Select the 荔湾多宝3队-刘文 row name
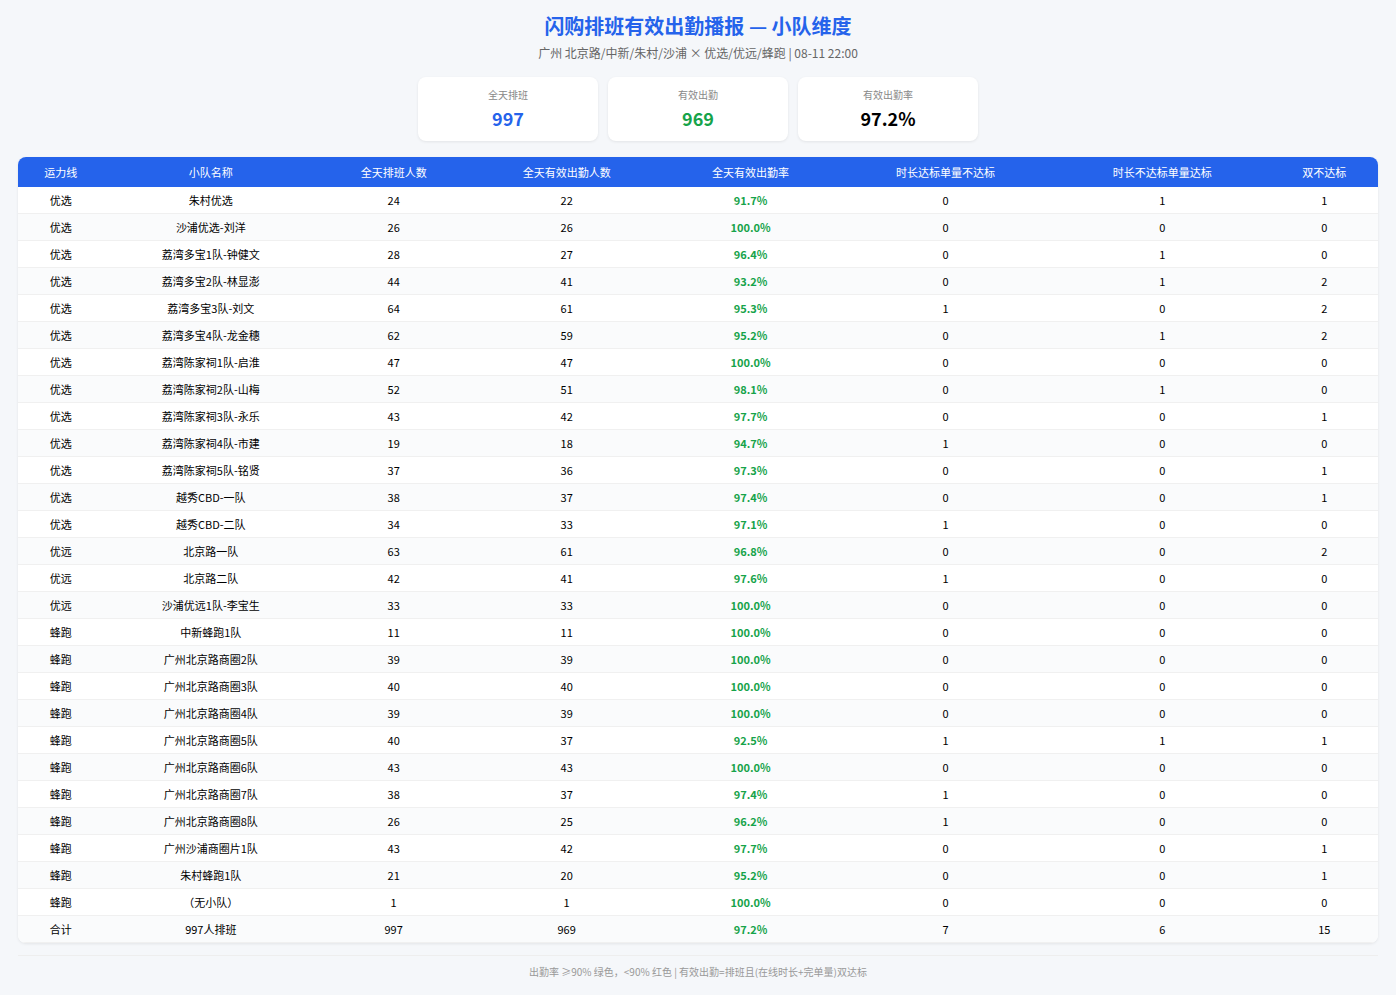Viewport: 1396px width, 995px height. point(211,309)
